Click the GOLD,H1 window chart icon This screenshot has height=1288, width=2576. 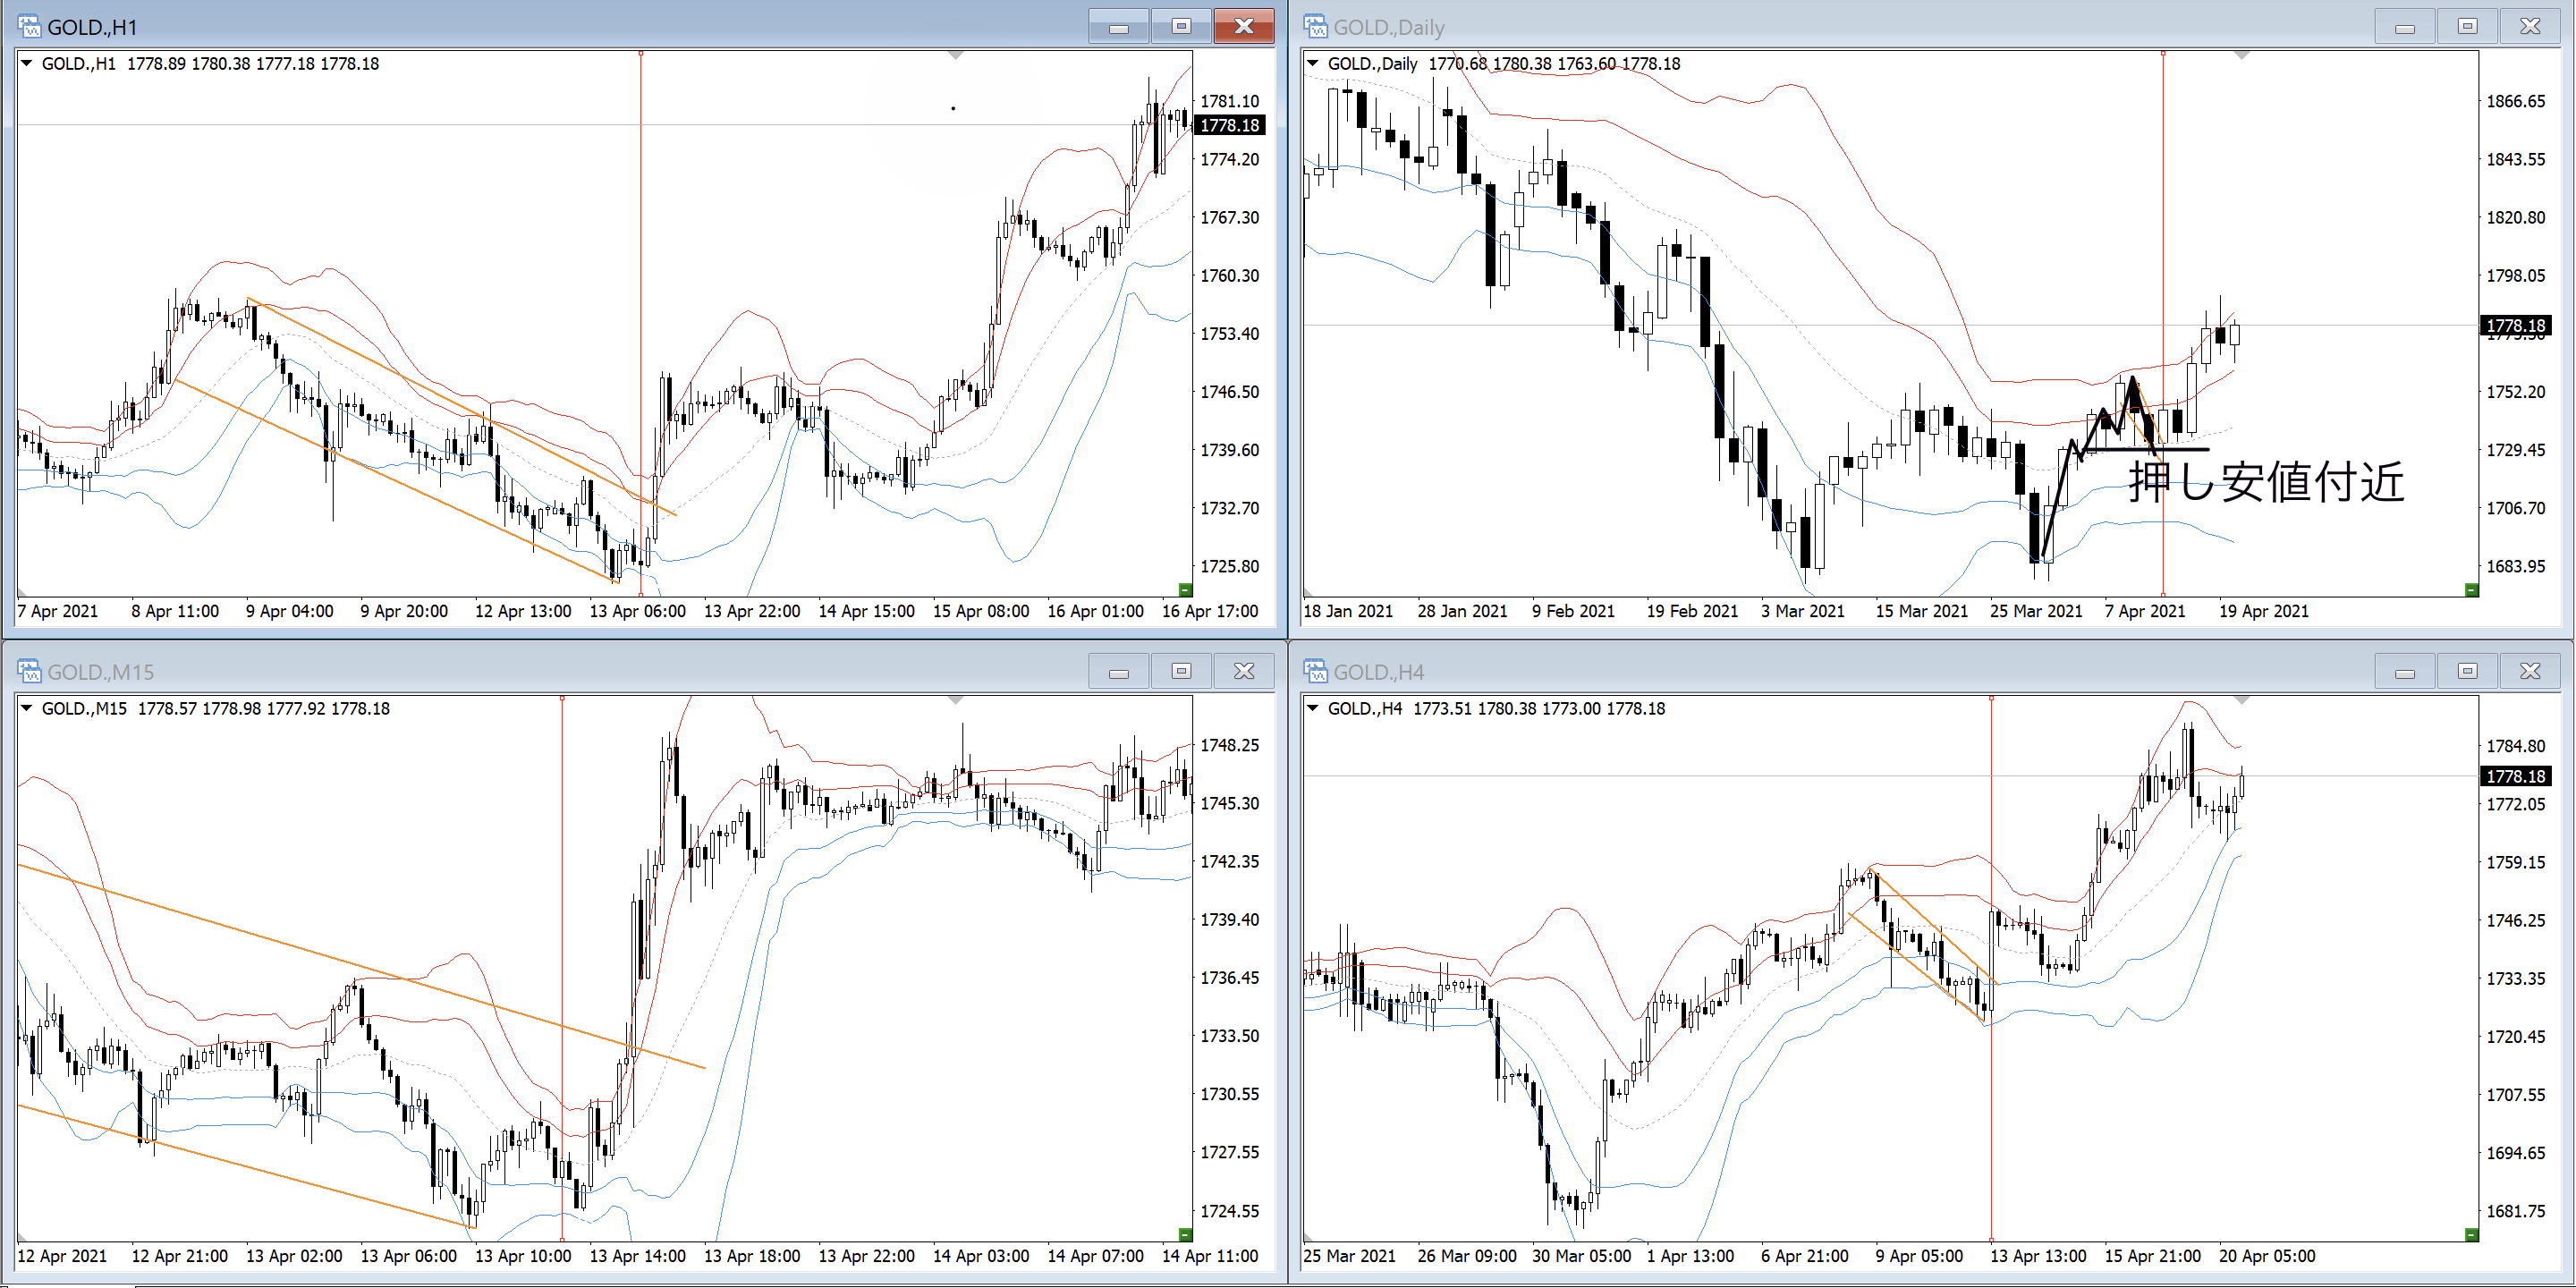[x=29, y=26]
